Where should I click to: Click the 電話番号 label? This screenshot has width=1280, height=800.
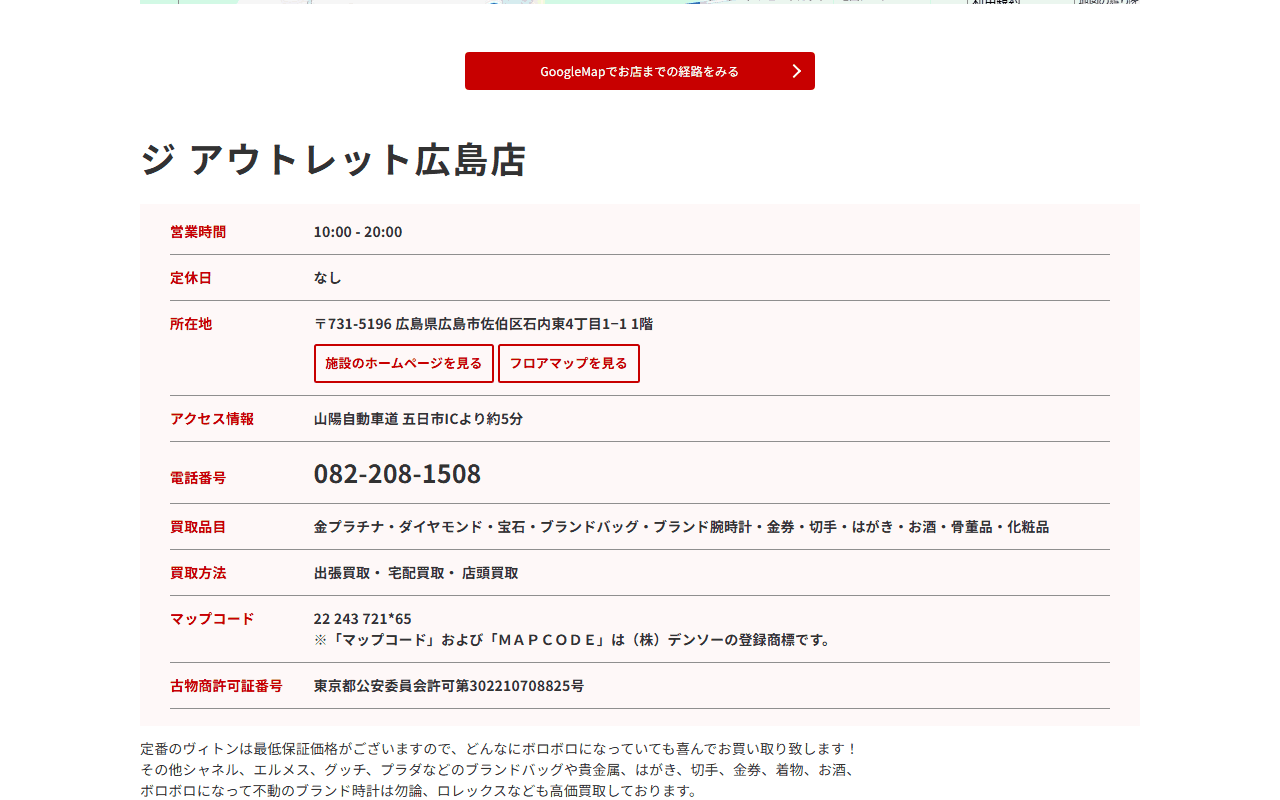[198, 478]
